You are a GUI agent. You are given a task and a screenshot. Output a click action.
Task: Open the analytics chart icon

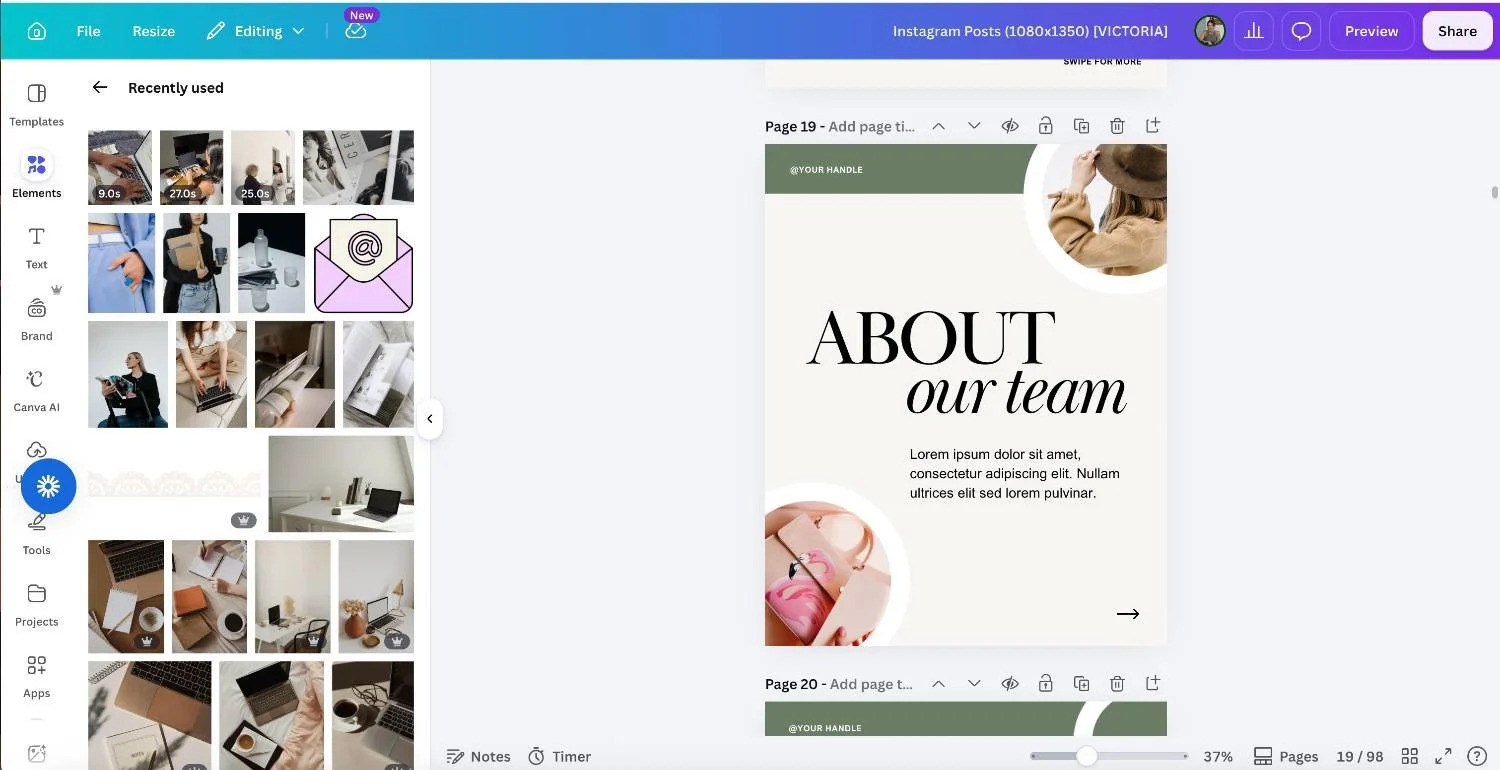click(1253, 31)
